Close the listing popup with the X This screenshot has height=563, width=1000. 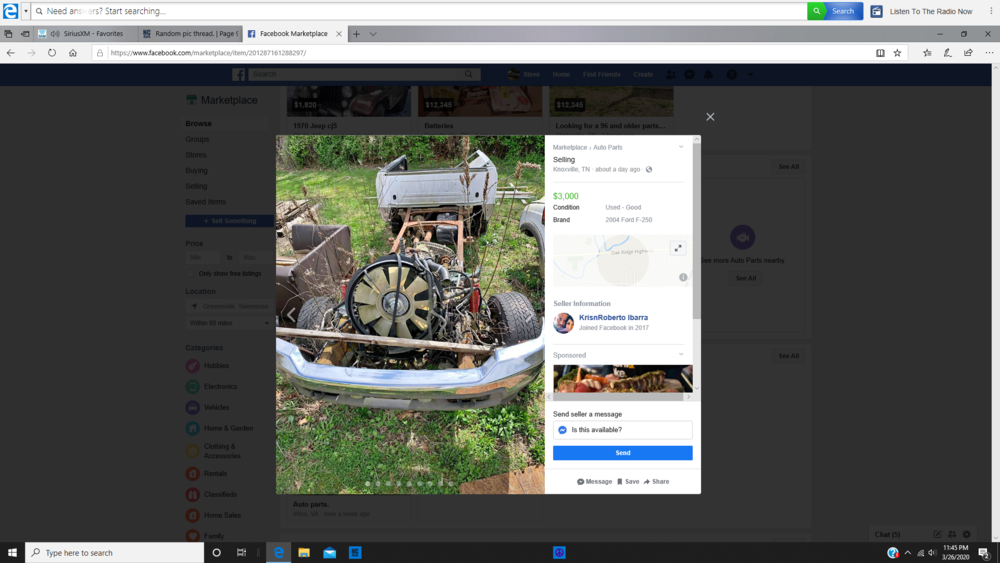tap(710, 117)
